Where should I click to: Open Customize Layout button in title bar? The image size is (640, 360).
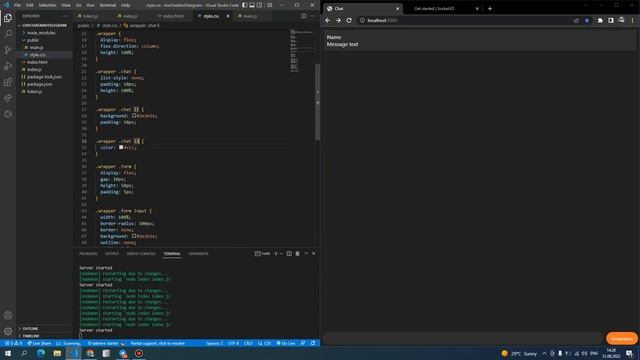270,5
